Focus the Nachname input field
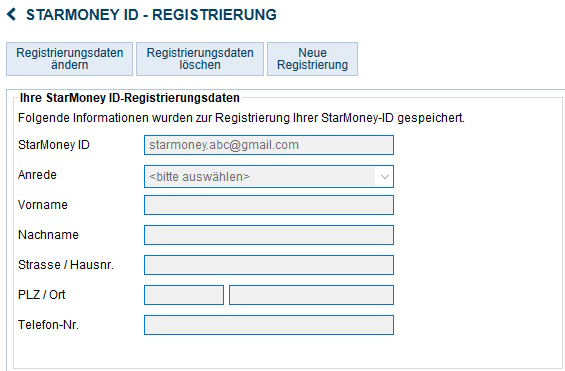Image resolution: width=565 pixels, height=371 pixels. pos(269,235)
